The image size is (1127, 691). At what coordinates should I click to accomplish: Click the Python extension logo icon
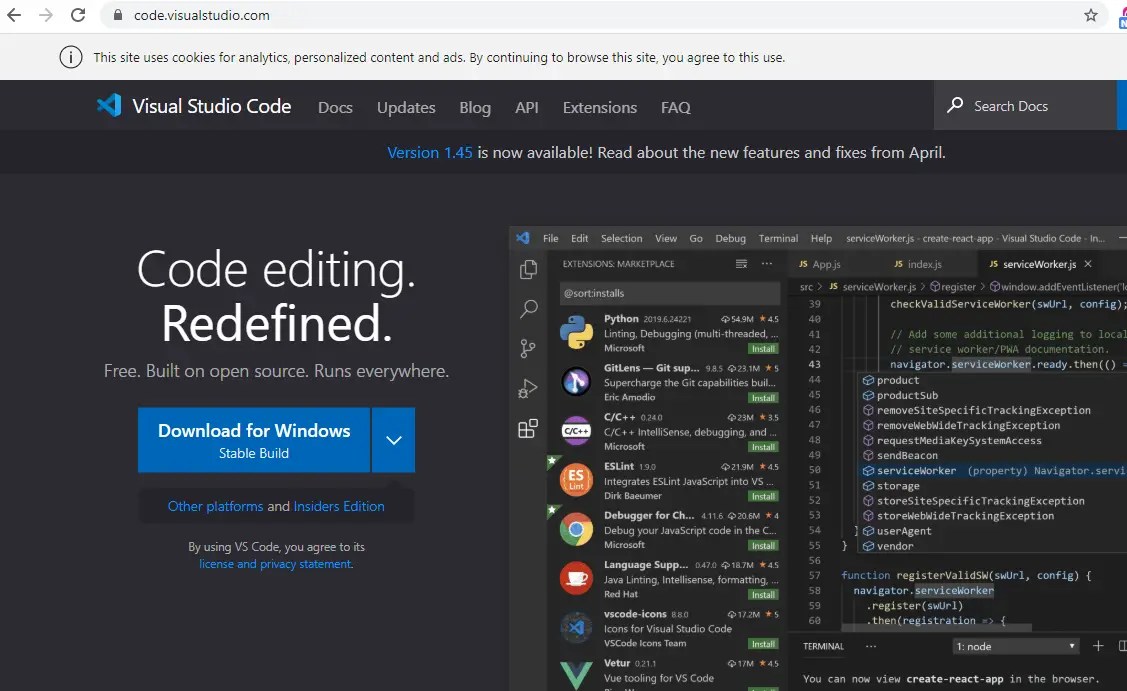[x=576, y=333]
